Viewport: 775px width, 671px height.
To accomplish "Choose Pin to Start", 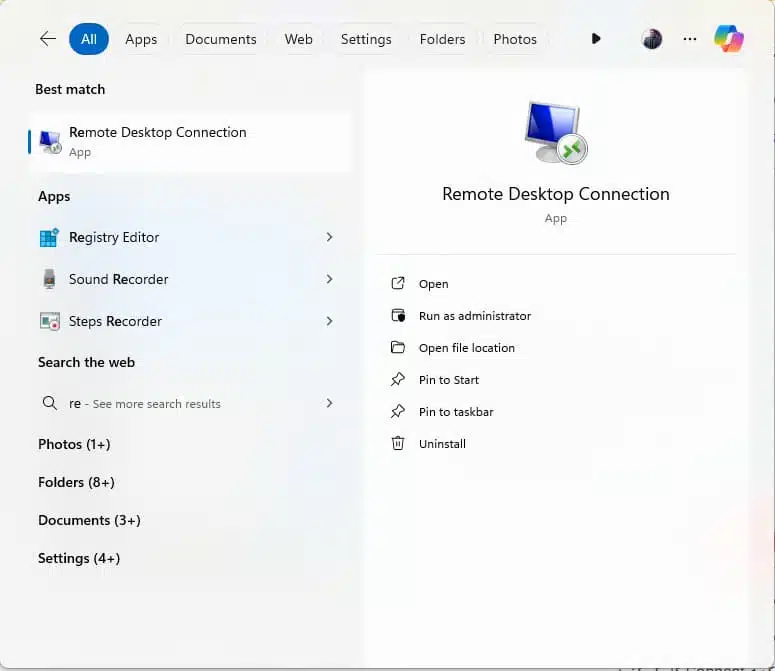I will 449,380.
